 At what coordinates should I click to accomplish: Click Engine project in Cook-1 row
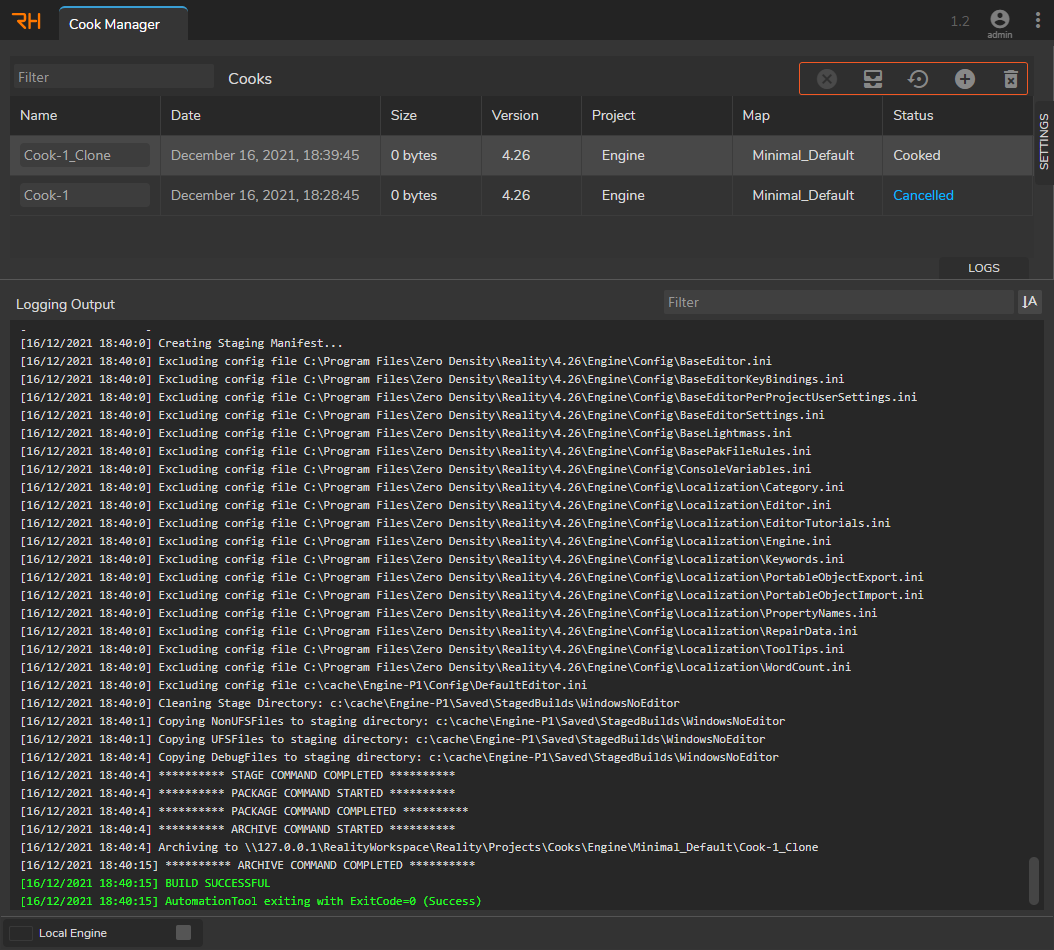click(623, 195)
